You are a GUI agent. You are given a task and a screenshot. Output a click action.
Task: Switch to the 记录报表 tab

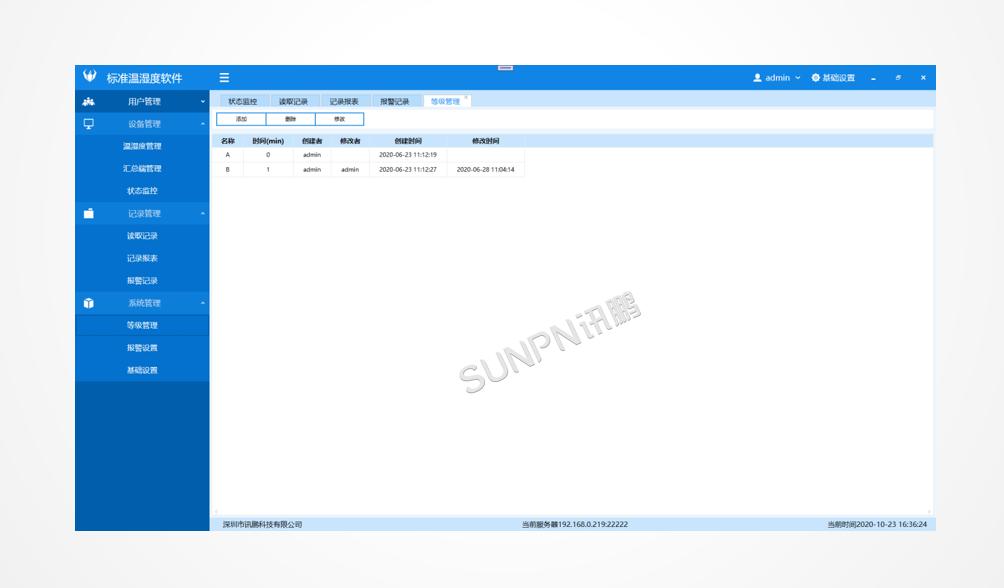point(344,102)
